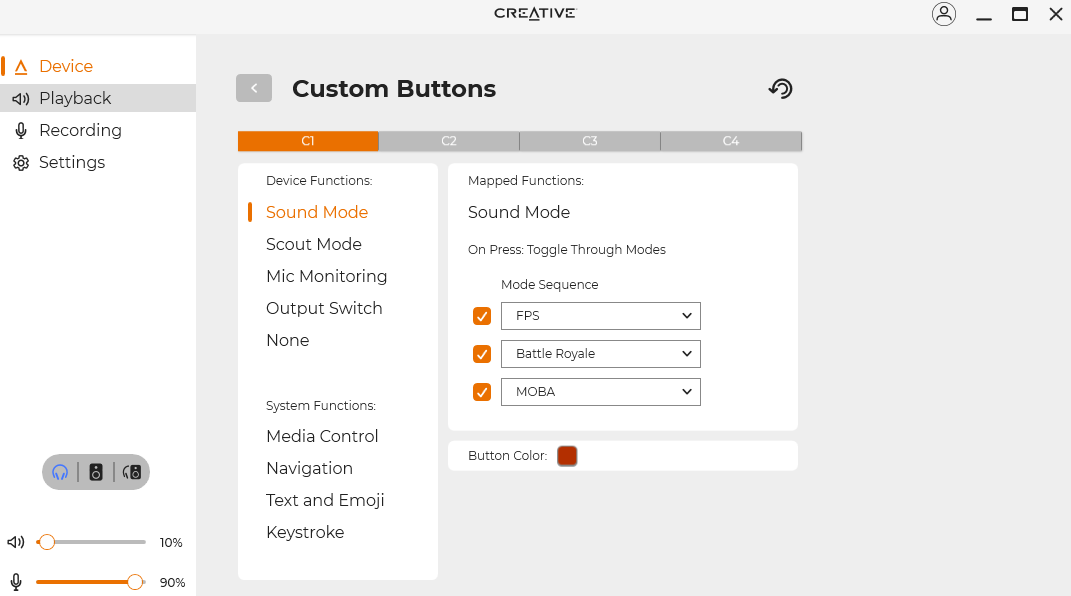The image size is (1071, 596).
Task: Uncheck the FPS mode checkbox
Action: [x=482, y=316]
